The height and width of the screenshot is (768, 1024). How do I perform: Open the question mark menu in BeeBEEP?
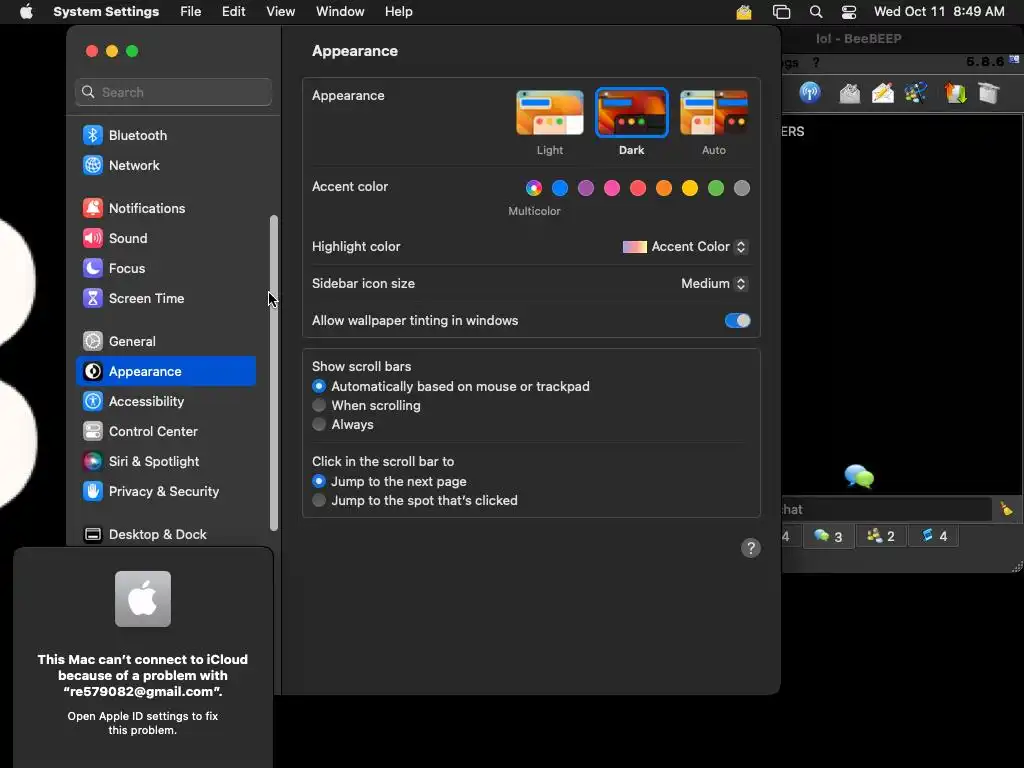click(816, 63)
